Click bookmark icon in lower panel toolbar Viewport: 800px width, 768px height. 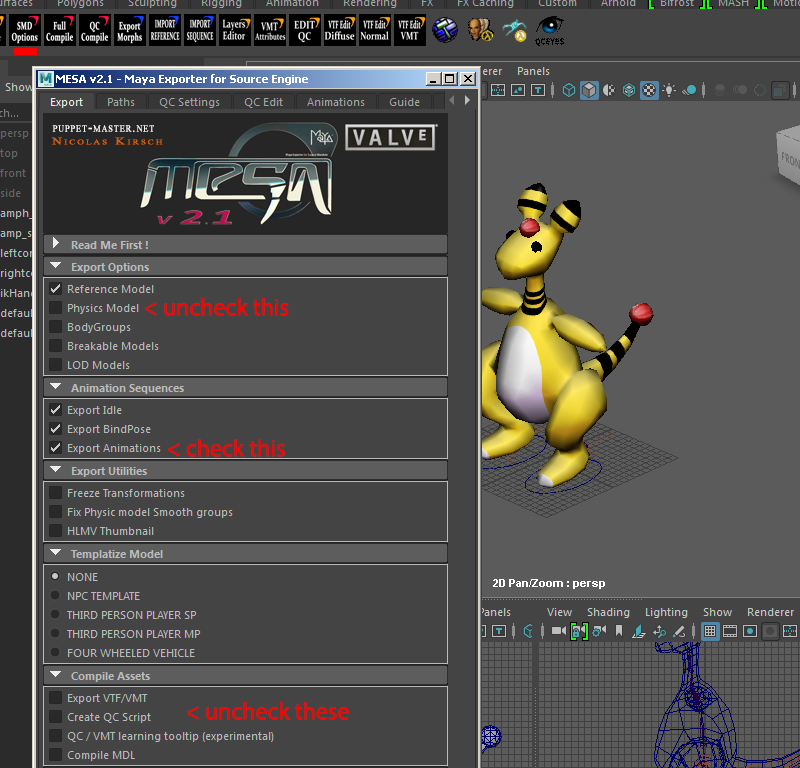tap(619, 631)
